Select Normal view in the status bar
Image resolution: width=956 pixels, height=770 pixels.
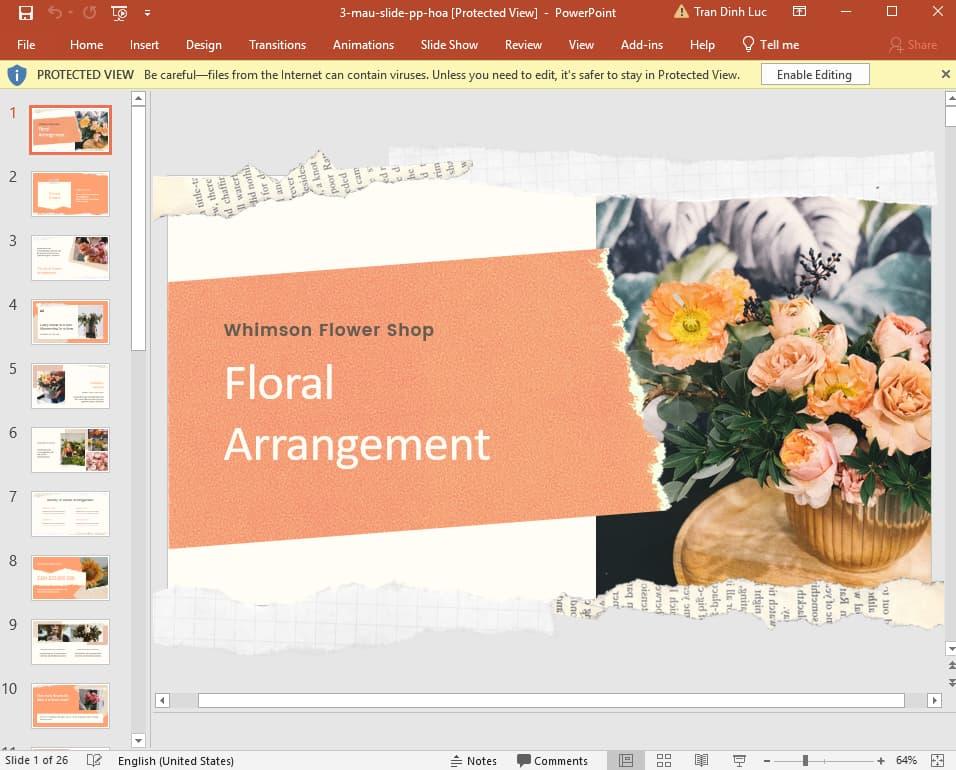click(625, 760)
